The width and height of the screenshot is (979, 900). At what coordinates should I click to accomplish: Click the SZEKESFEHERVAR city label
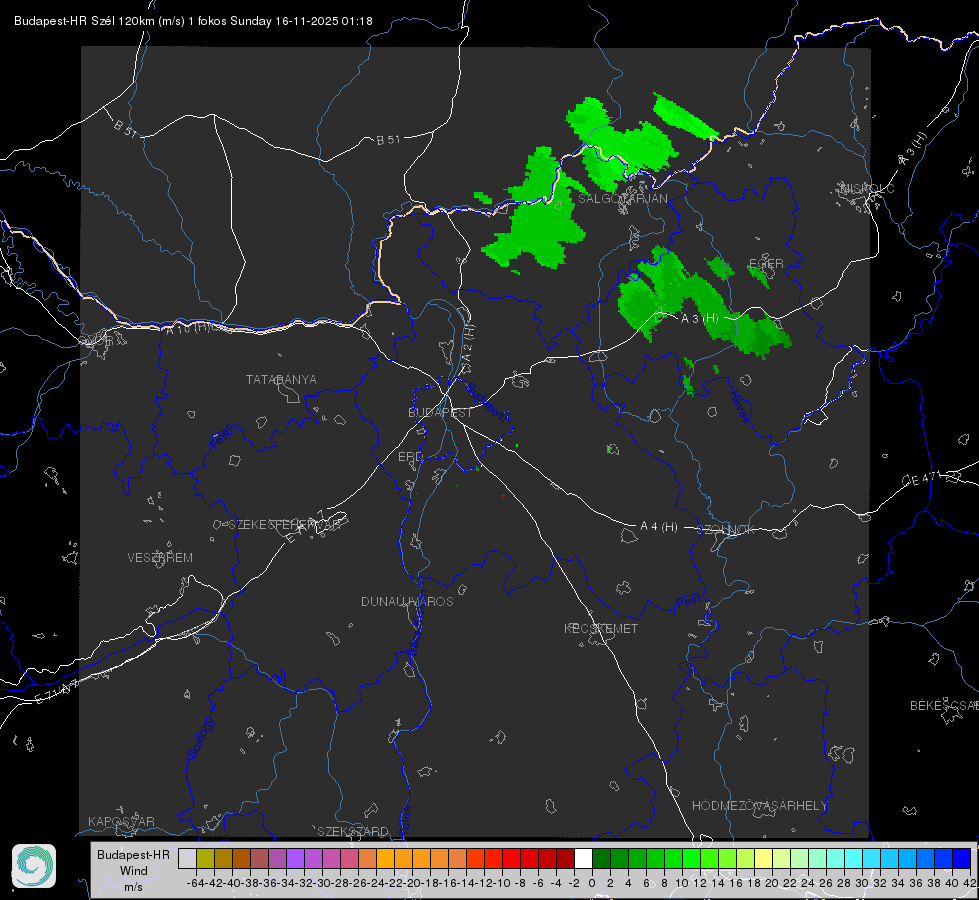[x=283, y=524]
